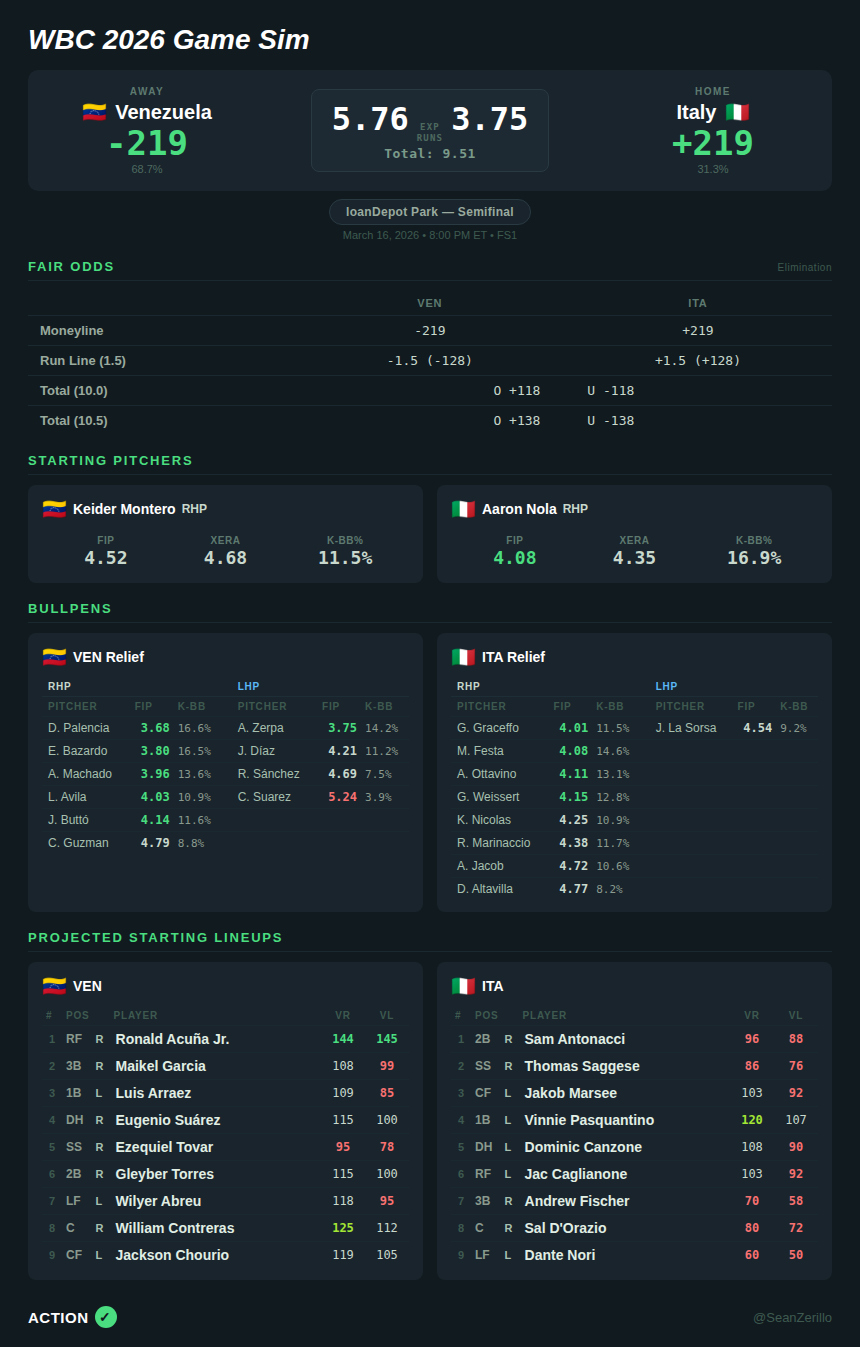The width and height of the screenshot is (860, 1347).
Task: Click the Under -138 odds for Total 10.5
Action: pos(610,421)
